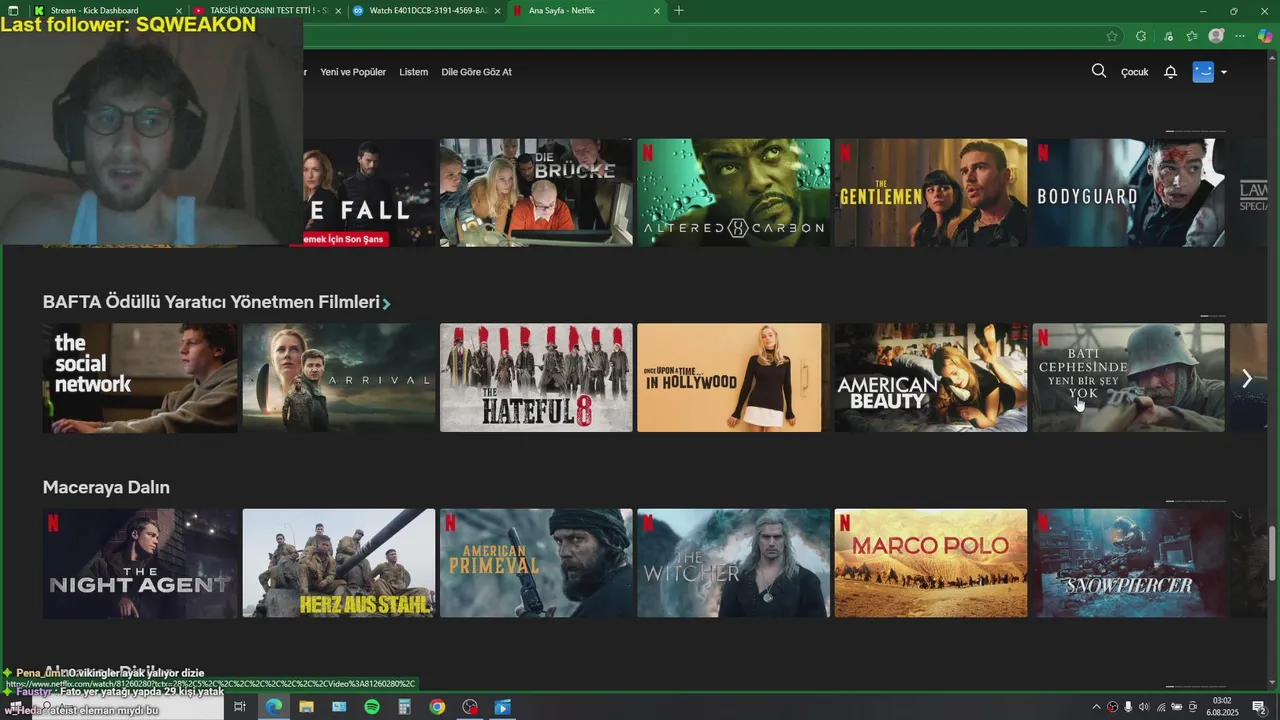Image resolution: width=1280 pixels, height=720 pixels.
Task: Open Task View in taskbar
Action: (x=240, y=707)
